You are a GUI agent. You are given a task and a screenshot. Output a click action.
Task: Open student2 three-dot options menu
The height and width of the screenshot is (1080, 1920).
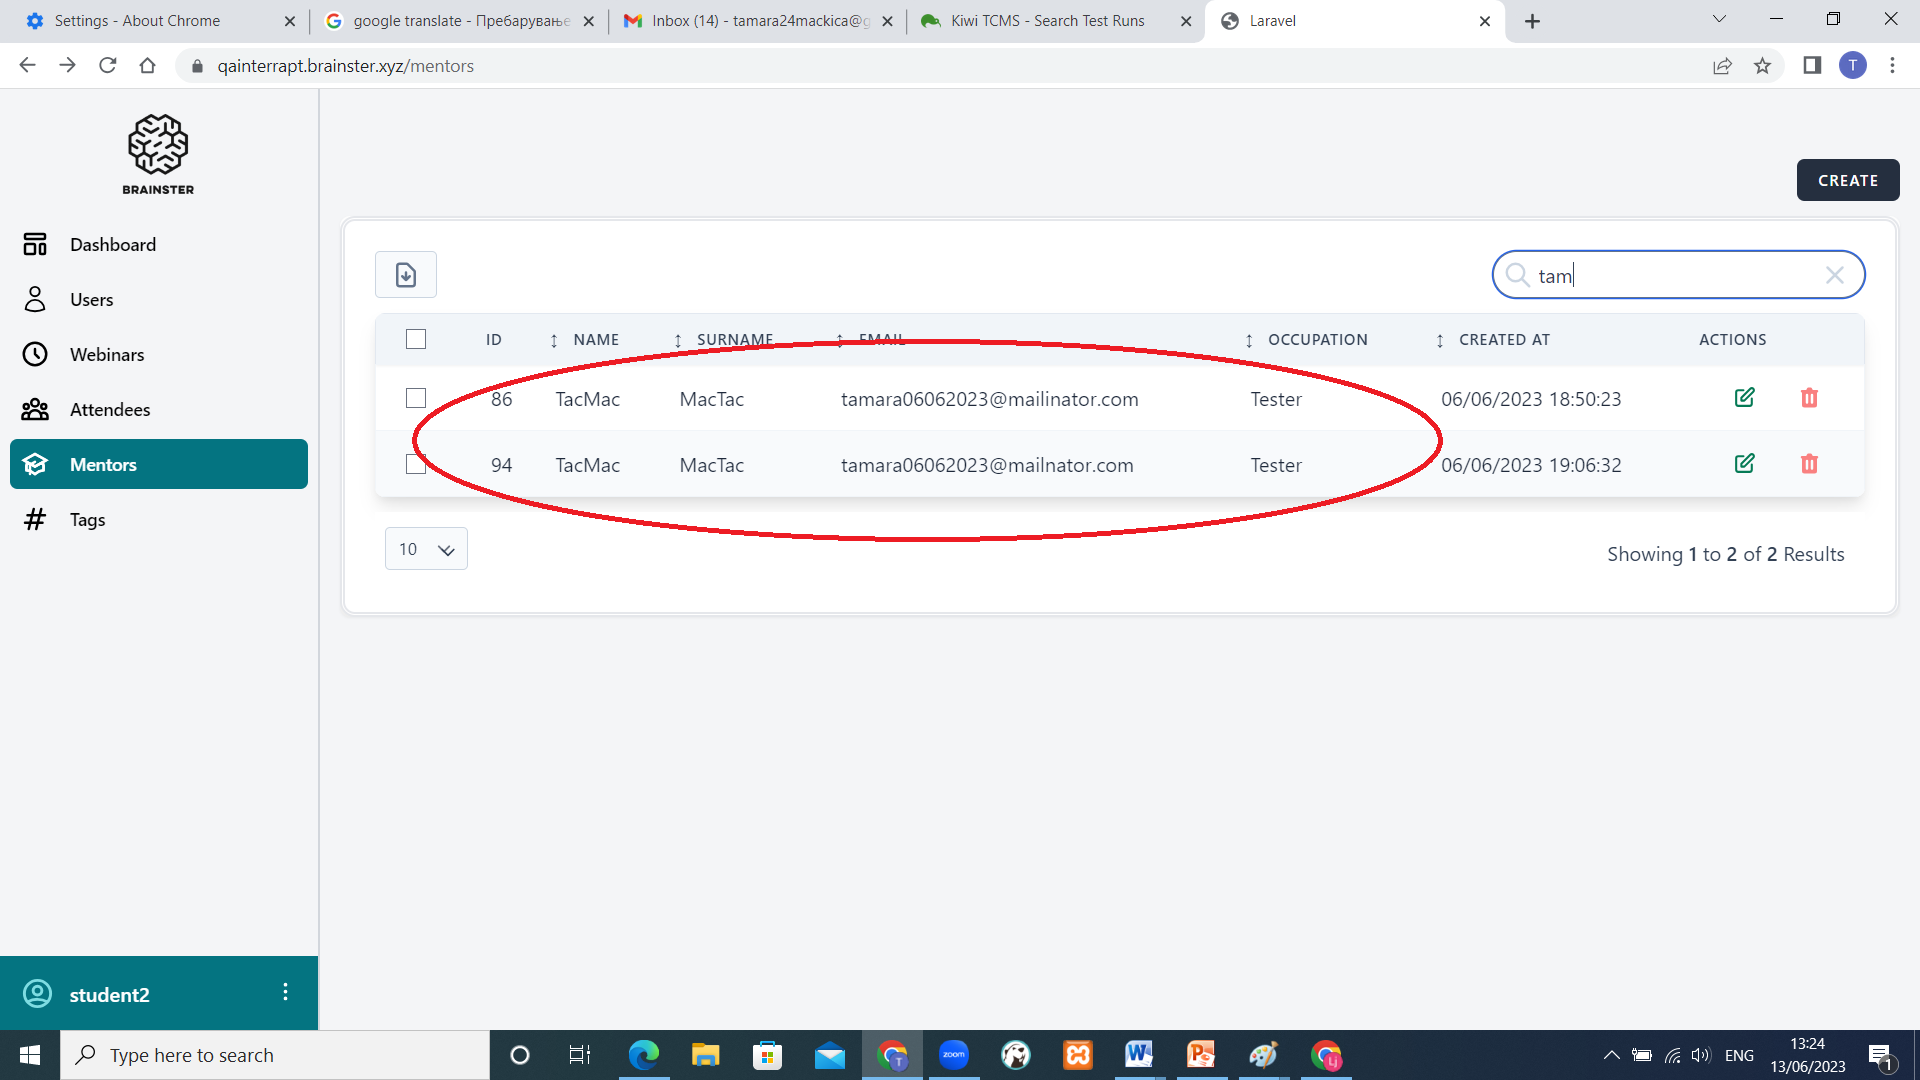pos(285,992)
